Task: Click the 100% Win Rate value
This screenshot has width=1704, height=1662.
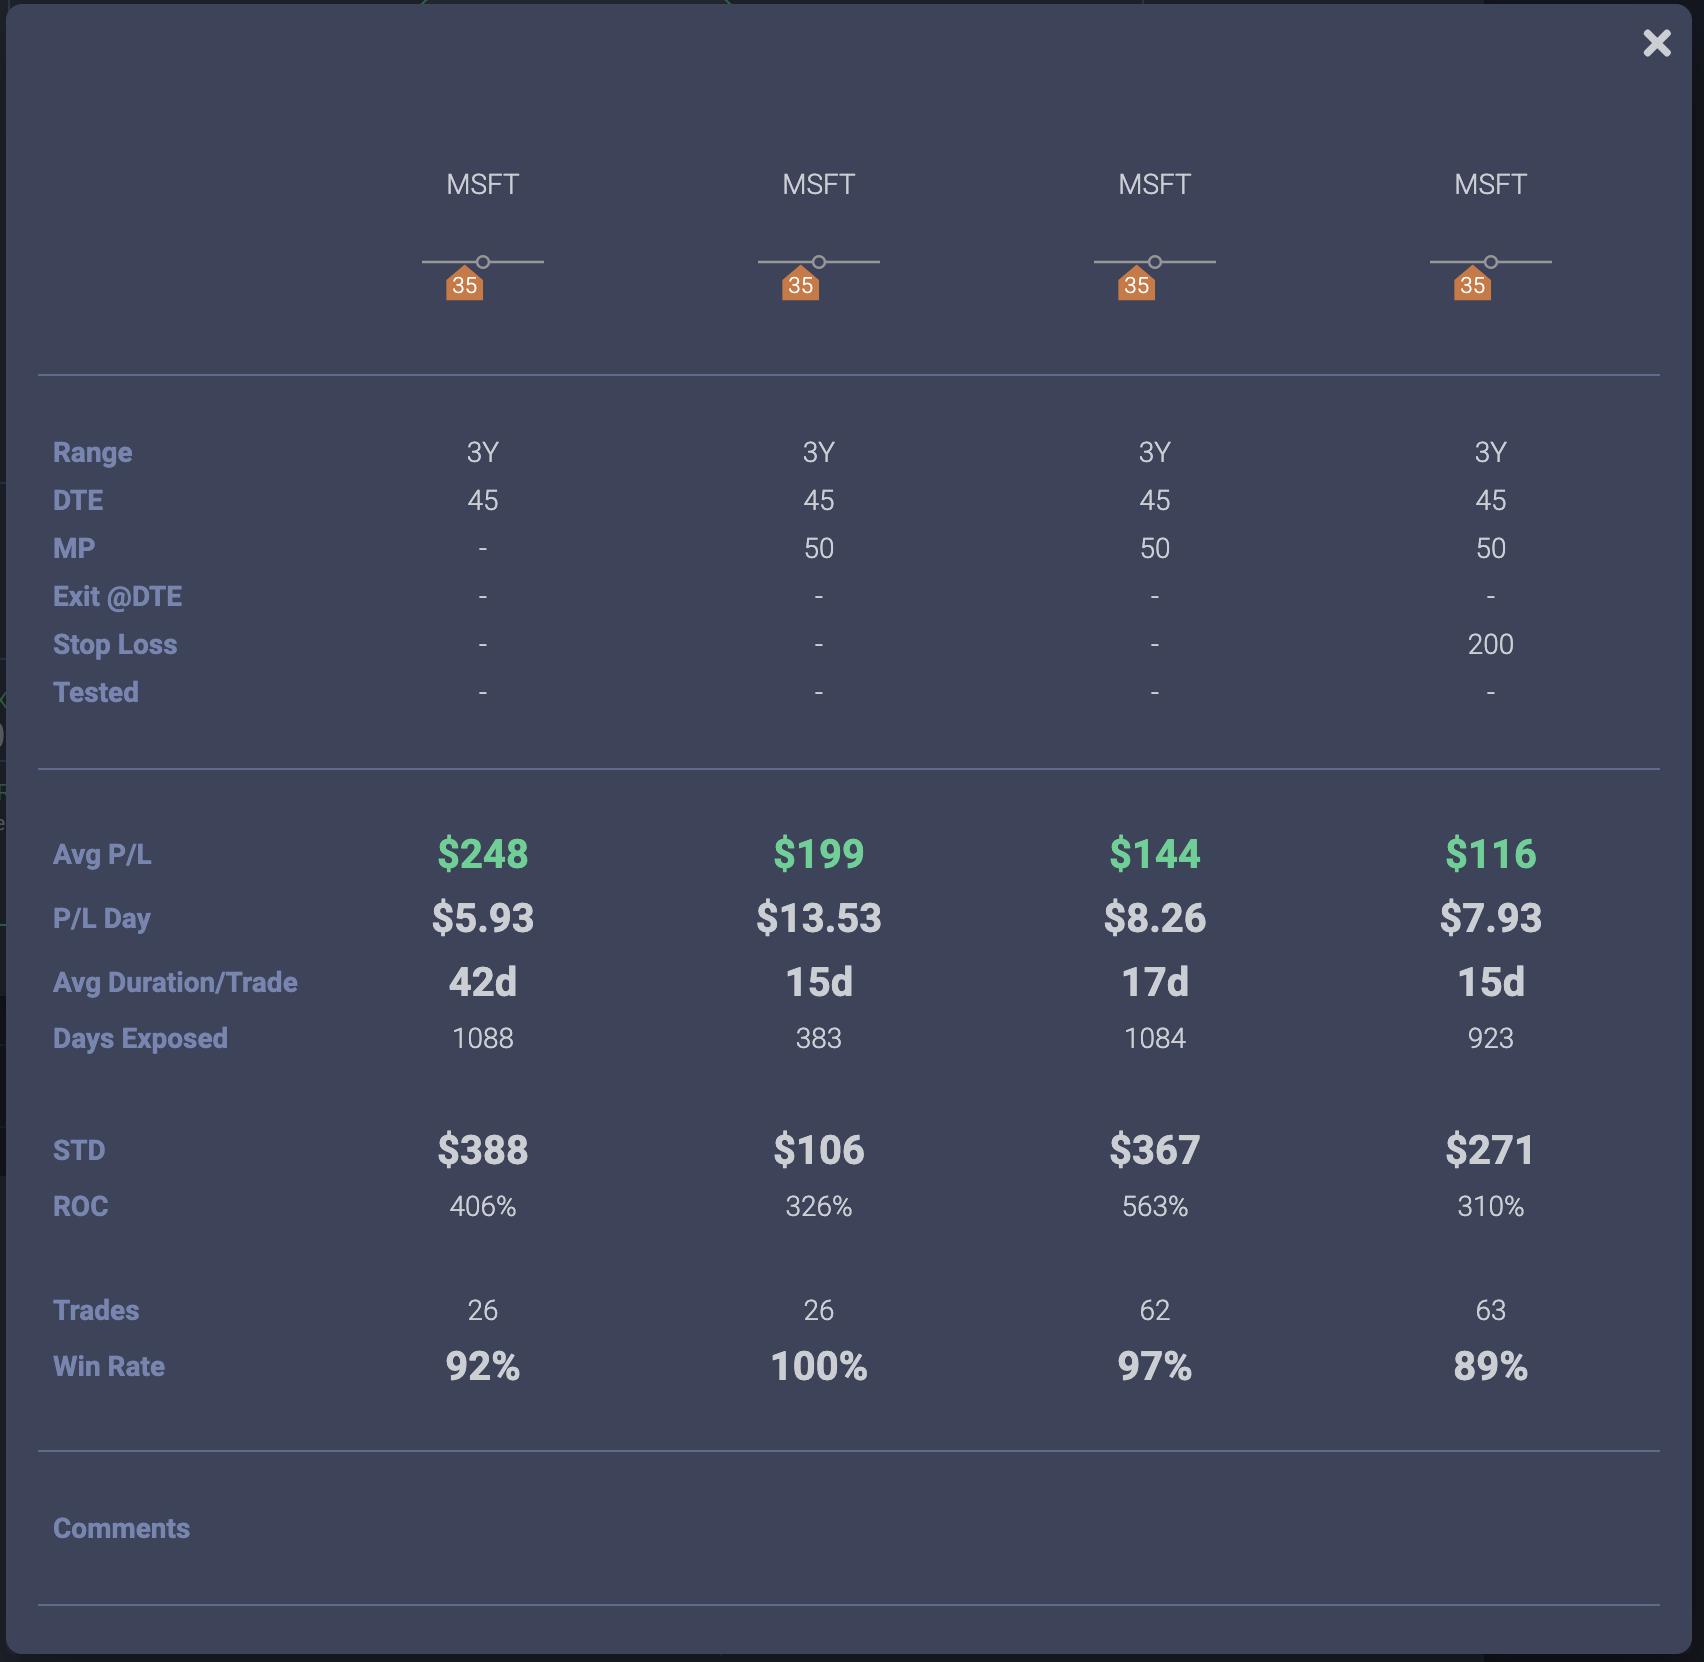Action: 819,1366
